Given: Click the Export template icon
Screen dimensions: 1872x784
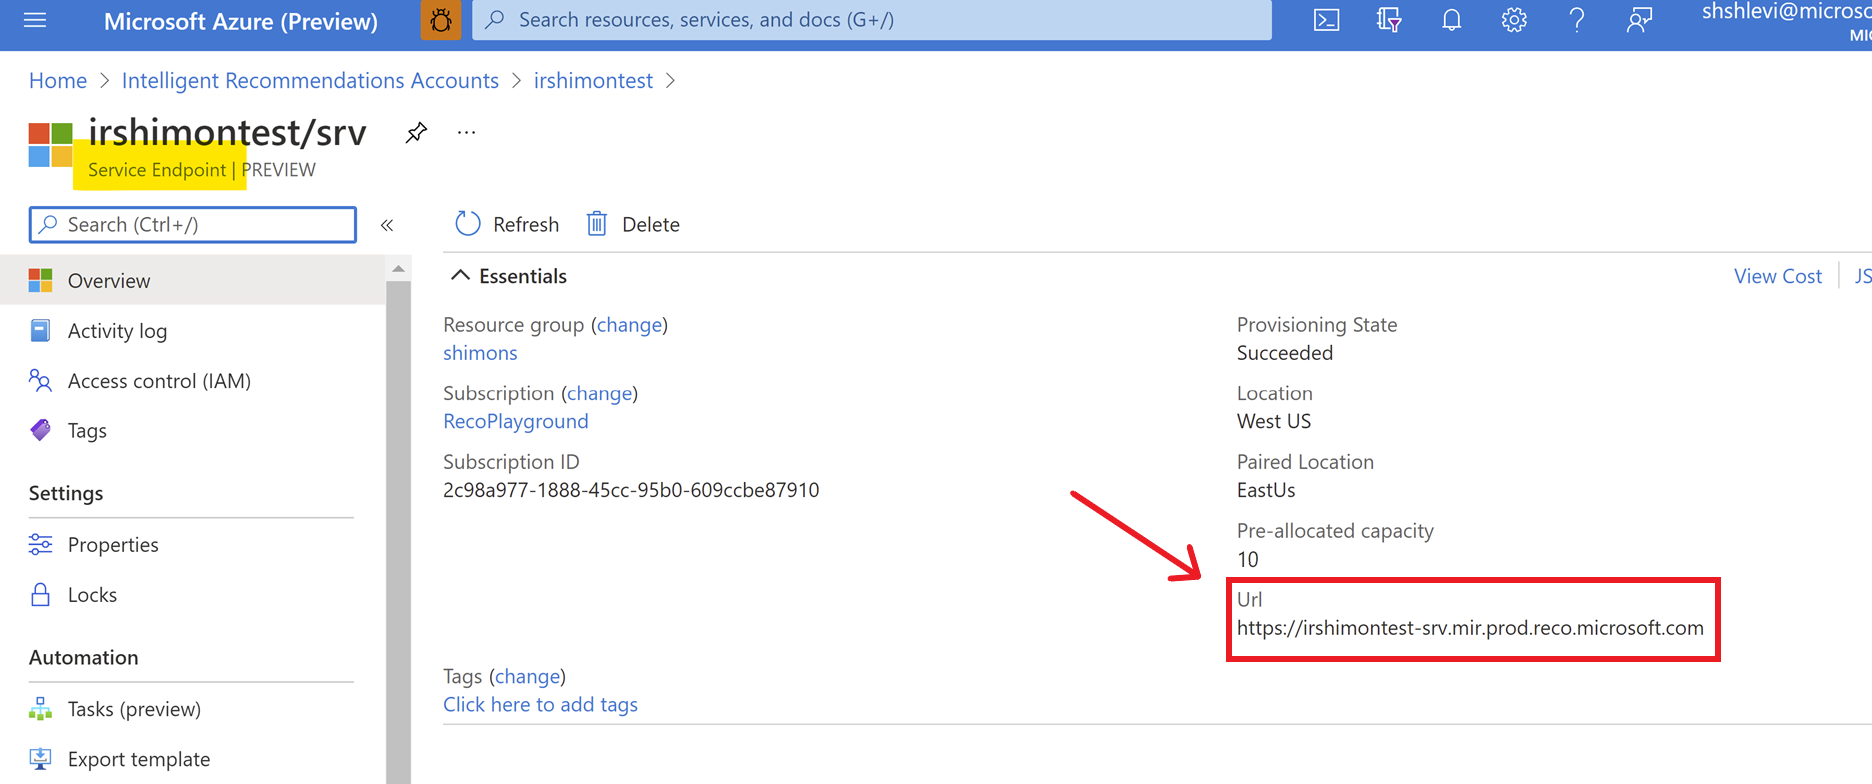Looking at the screenshot, I should click(x=41, y=759).
